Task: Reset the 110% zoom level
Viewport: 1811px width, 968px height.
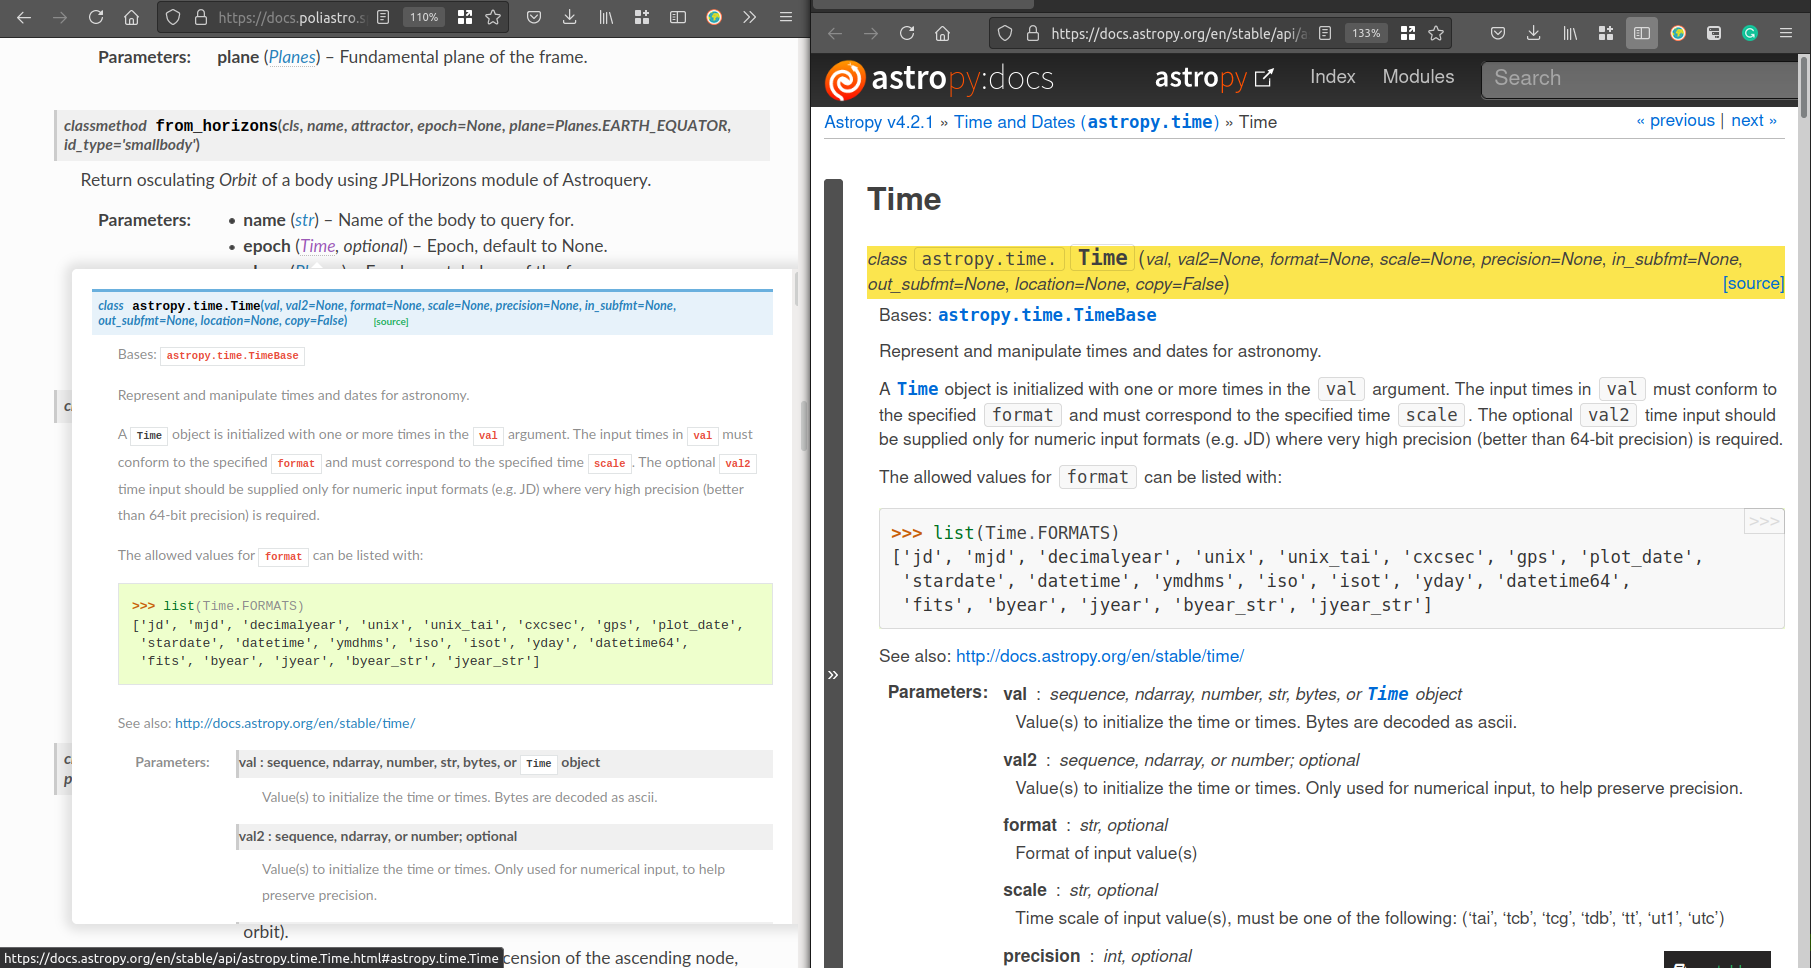Action: tap(424, 17)
